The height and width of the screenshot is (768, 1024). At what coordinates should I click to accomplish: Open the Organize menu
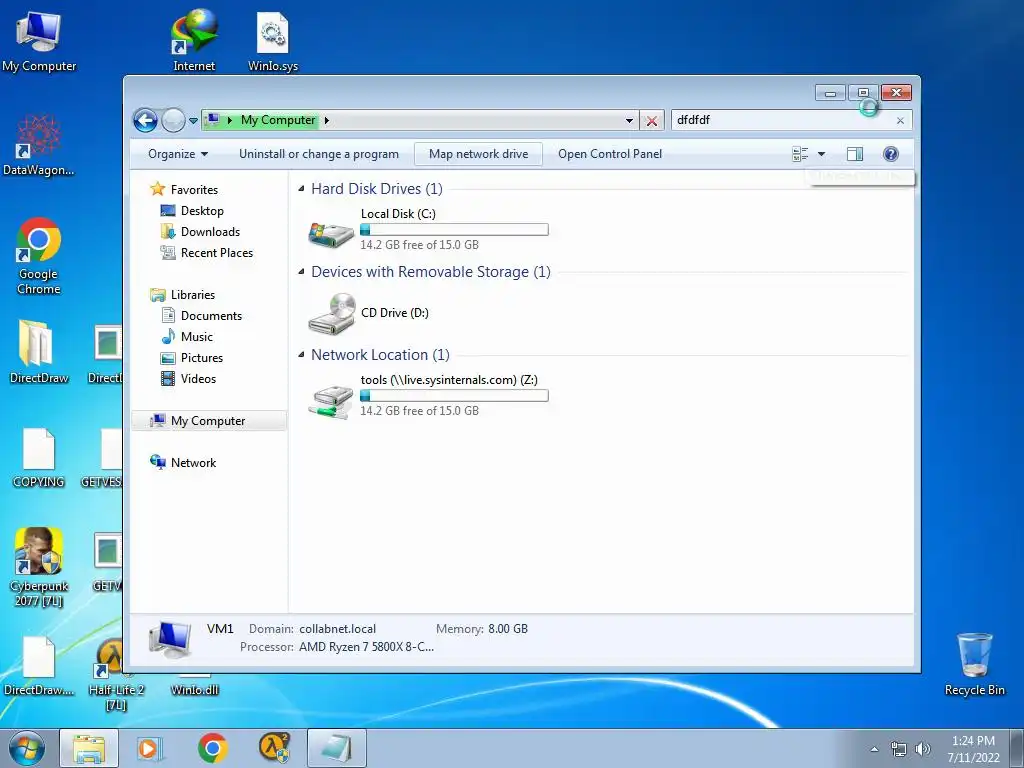(x=178, y=154)
